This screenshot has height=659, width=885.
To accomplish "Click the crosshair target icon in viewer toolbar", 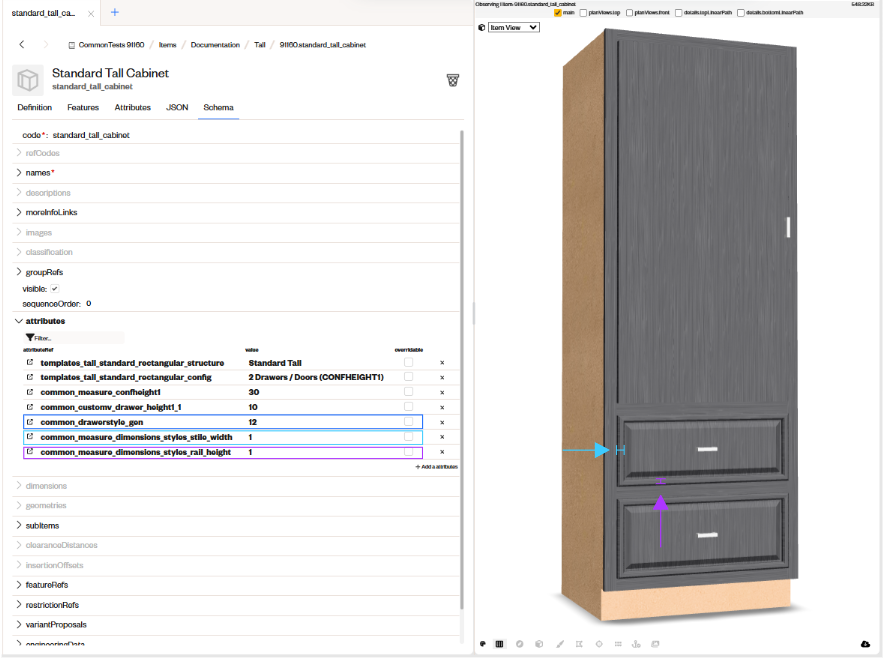I will 599,644.
